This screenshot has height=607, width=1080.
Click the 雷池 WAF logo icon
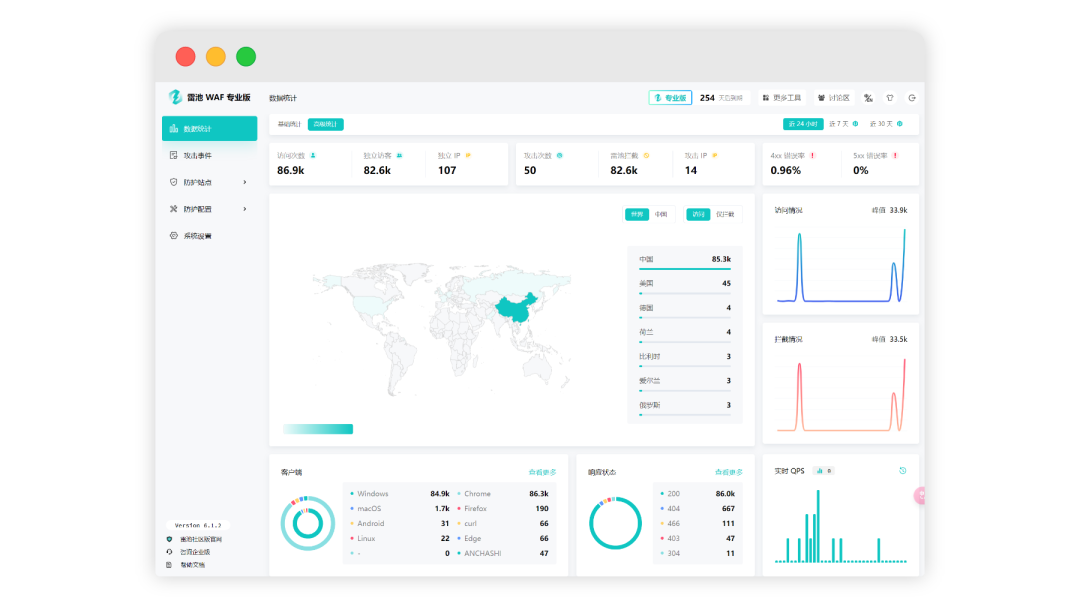coord(175,97)
